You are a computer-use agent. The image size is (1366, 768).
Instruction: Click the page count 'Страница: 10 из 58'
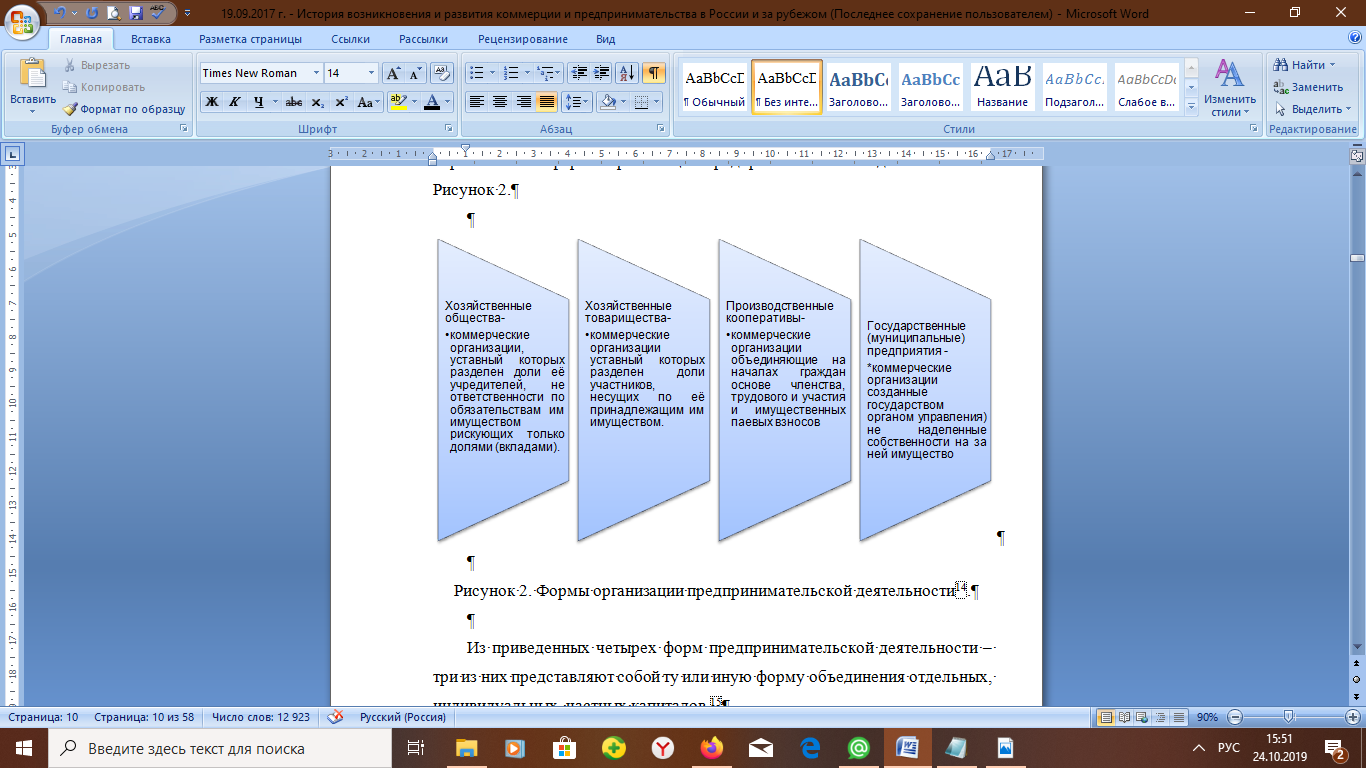tap(145, 717)
